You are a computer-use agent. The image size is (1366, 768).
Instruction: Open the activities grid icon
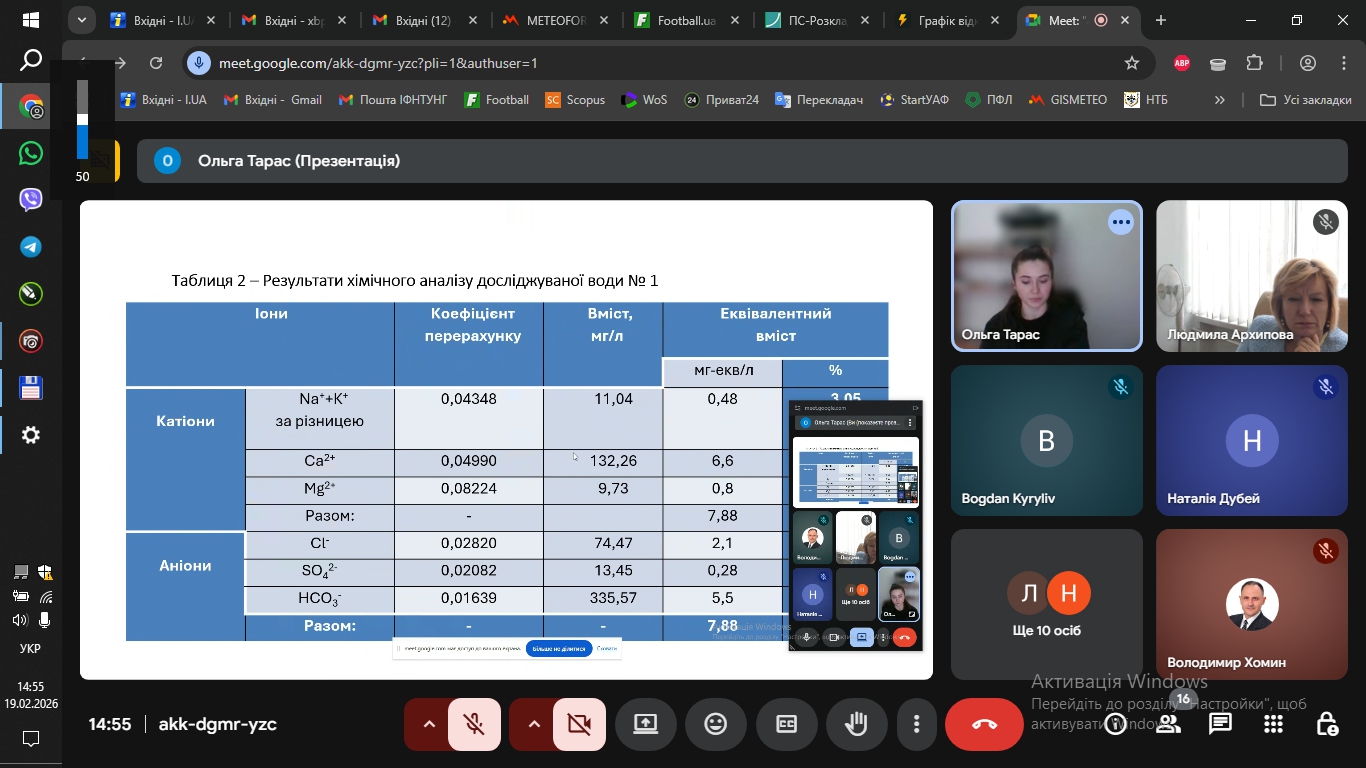point(1273,724)
